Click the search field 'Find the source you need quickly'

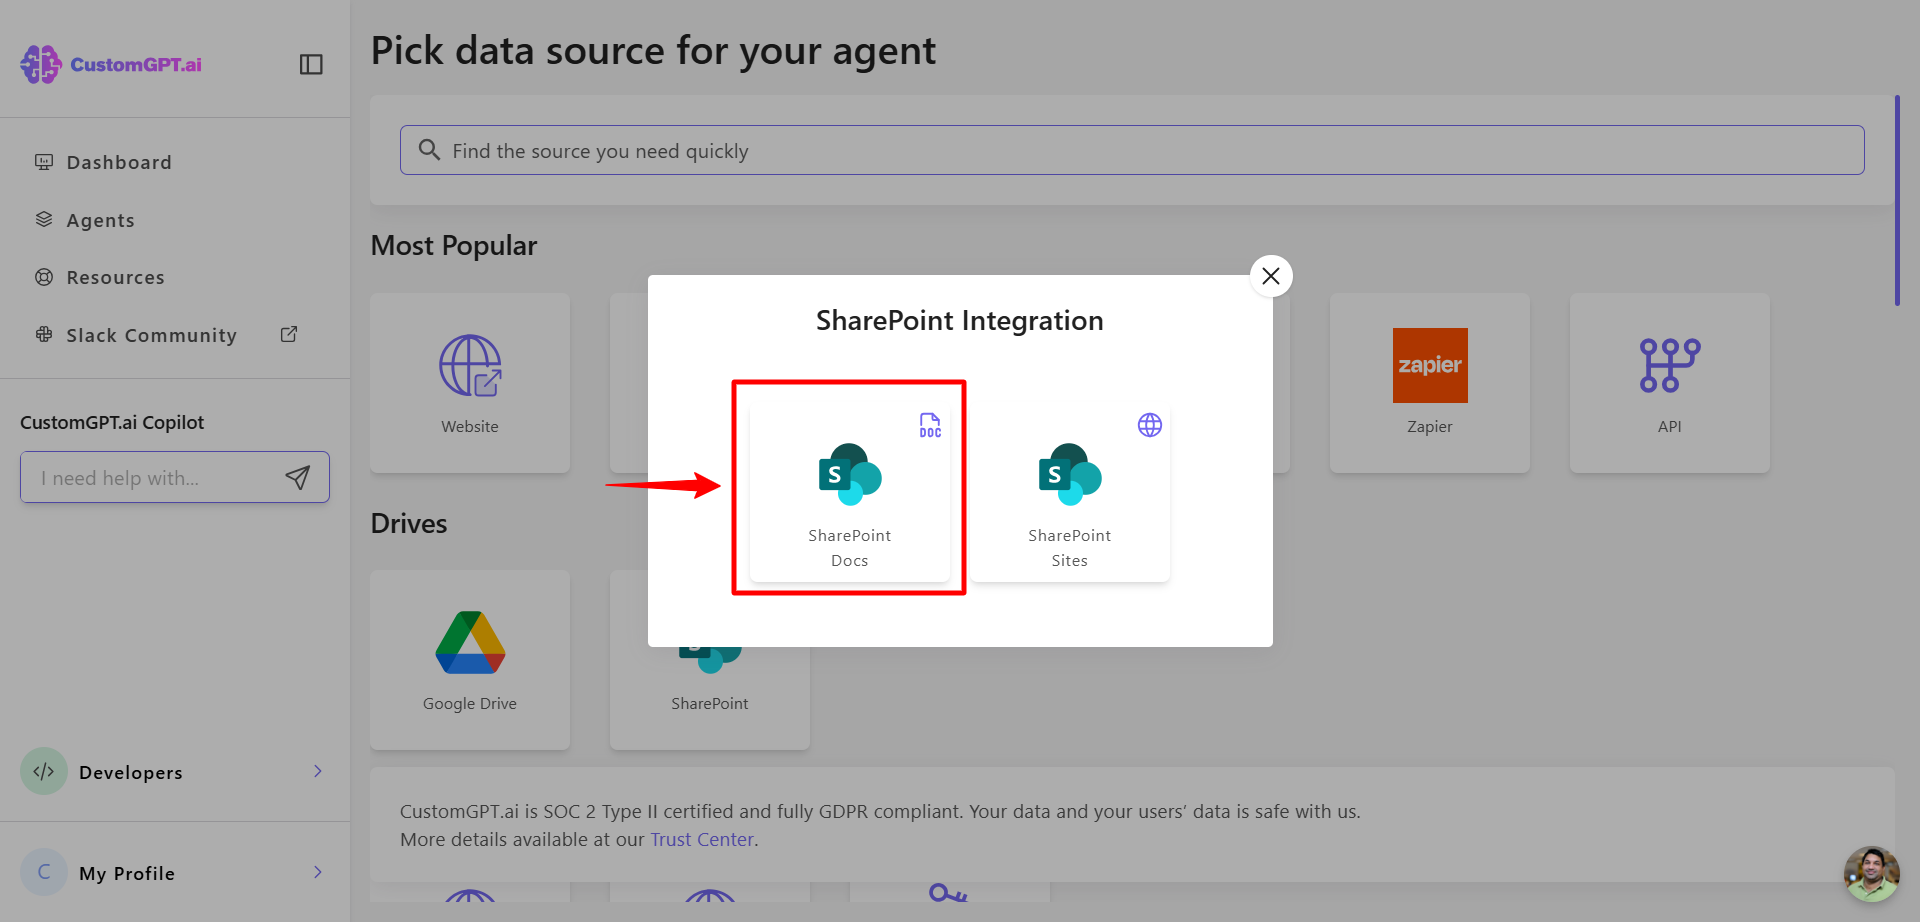pyautogui.click(x=1132, y=150)
